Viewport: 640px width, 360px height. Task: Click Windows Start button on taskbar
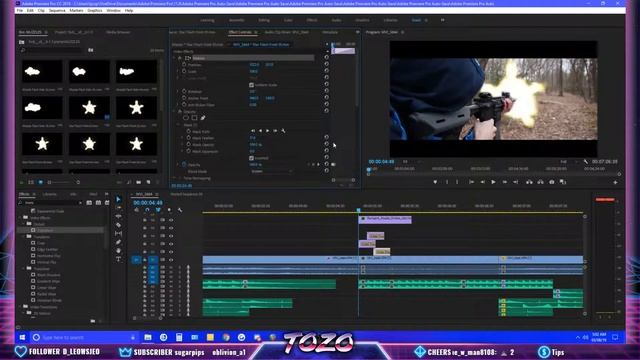22,337
